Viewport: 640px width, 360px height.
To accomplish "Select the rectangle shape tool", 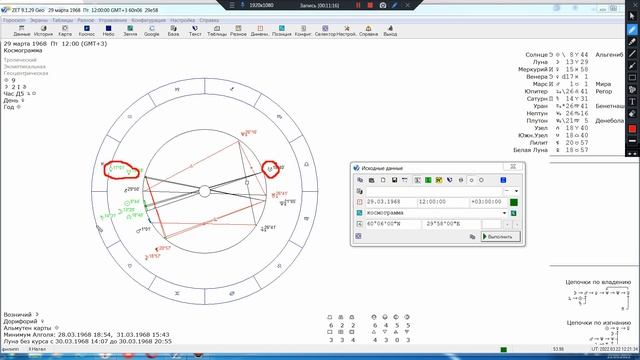I will [632, 78].
